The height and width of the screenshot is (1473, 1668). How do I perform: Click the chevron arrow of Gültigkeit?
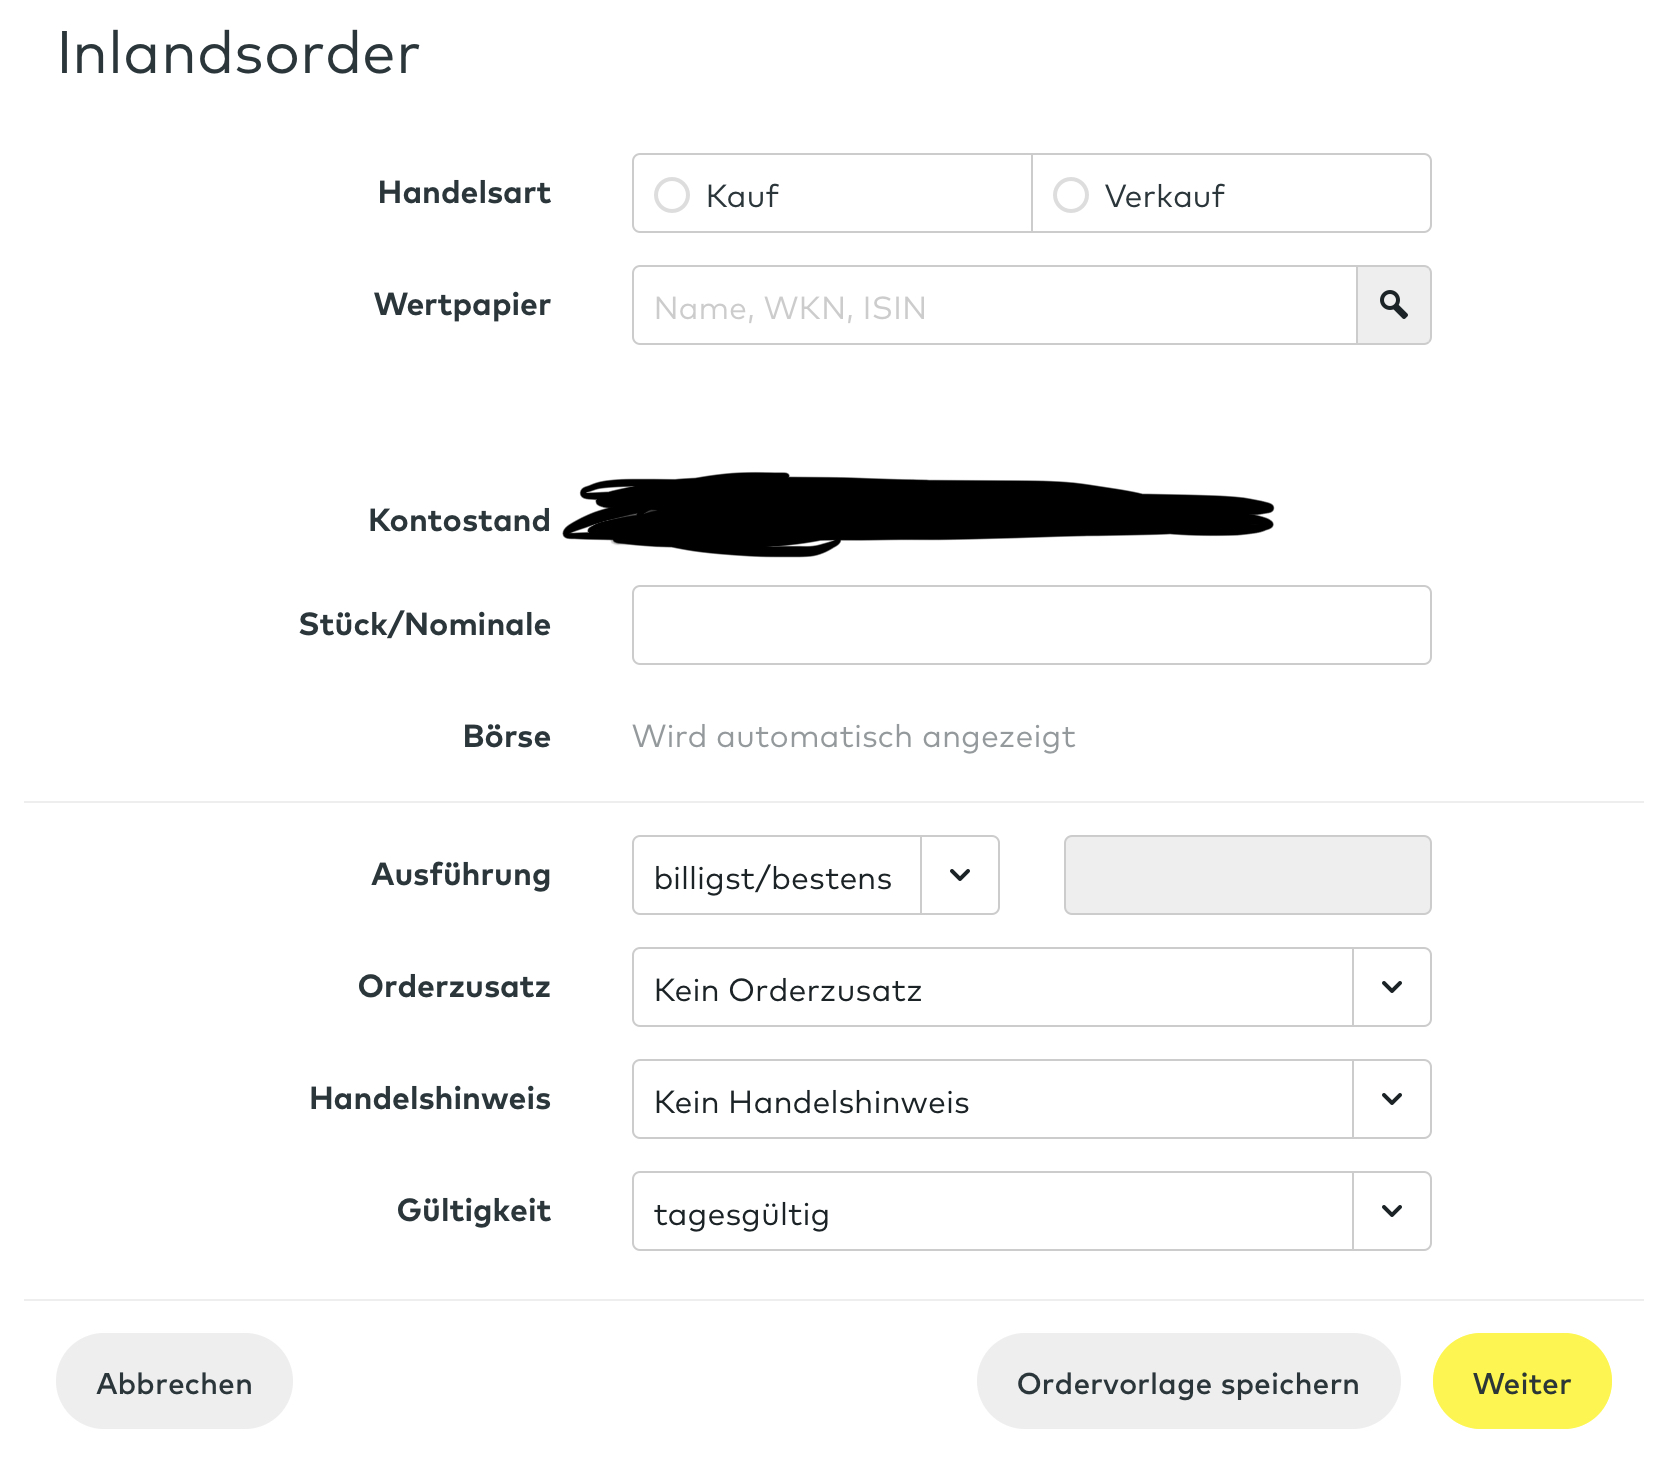pyautogui.click(x=1391, y=1212)
